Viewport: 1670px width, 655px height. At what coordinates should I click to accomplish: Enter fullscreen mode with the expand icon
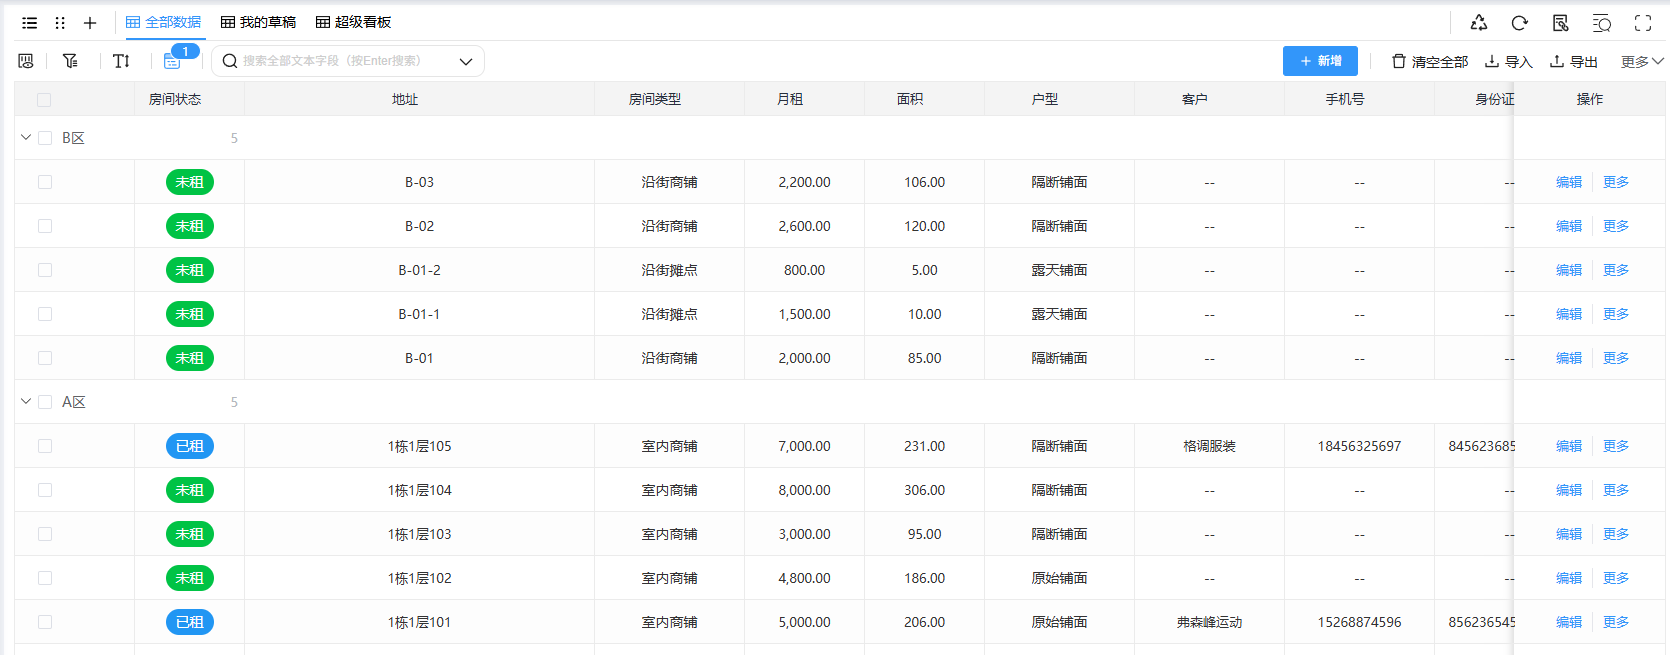1642,22
